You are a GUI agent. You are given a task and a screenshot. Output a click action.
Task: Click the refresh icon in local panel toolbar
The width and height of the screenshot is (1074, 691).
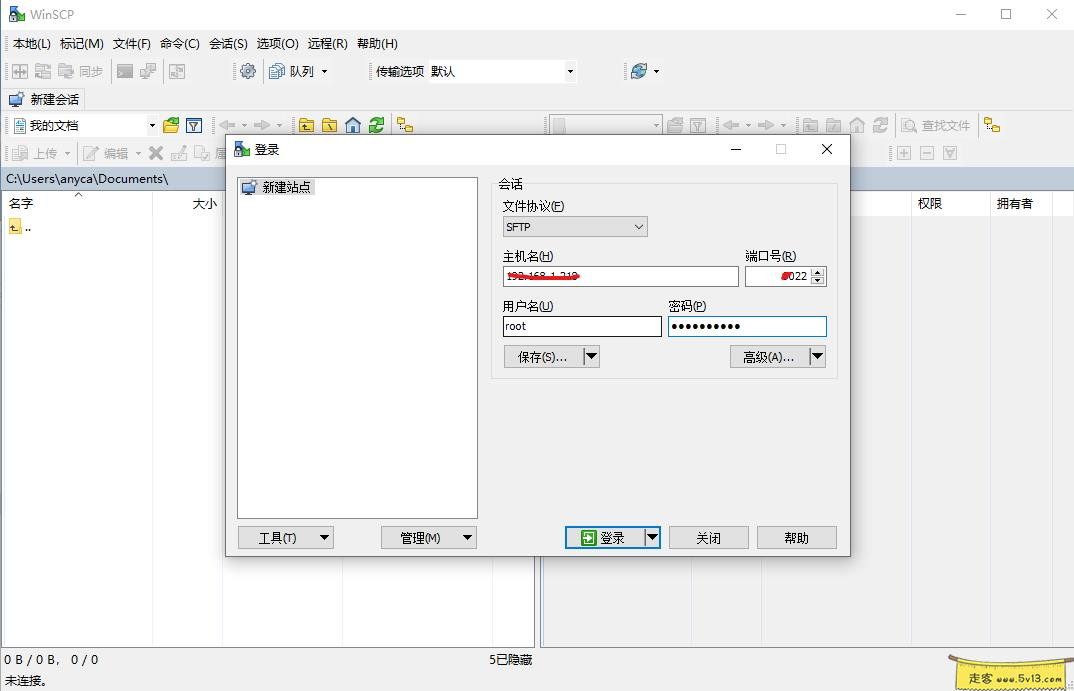(x=377, y=124)
